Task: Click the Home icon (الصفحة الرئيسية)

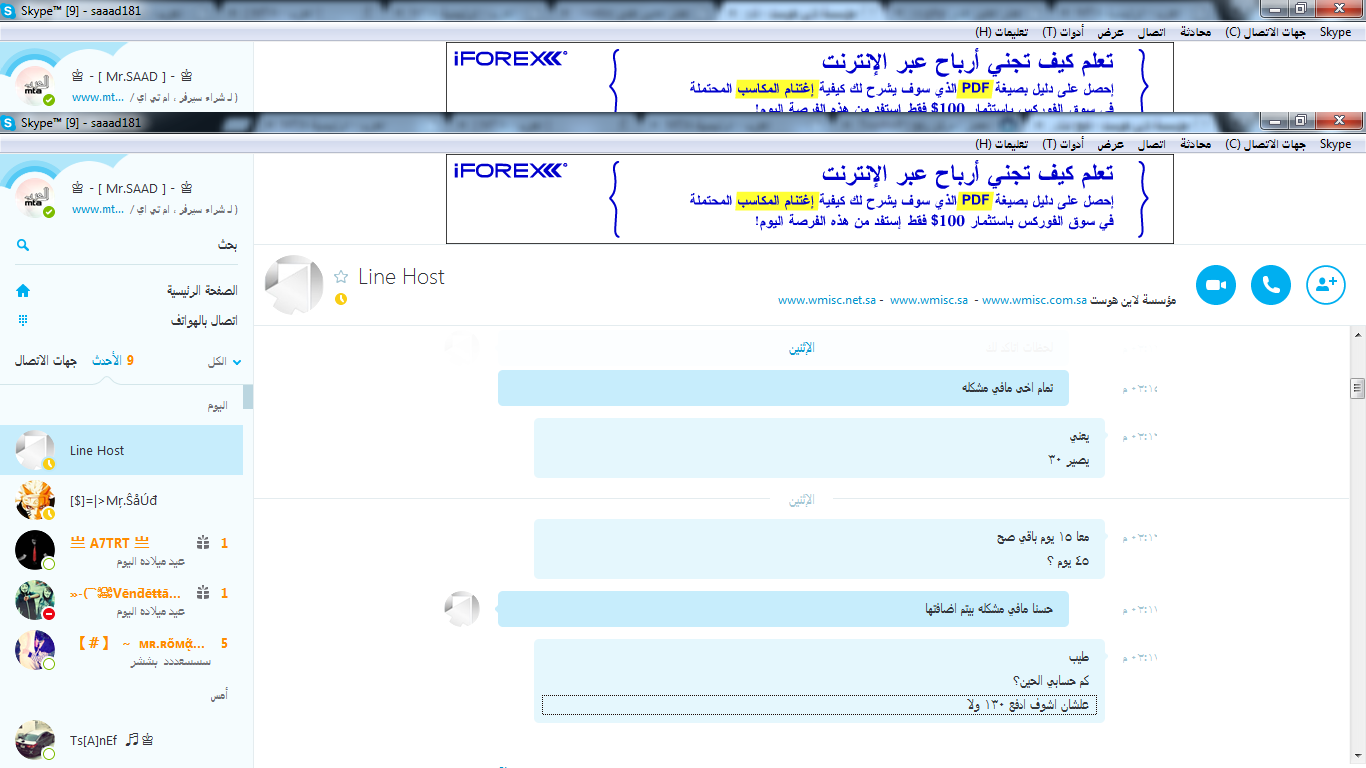Action: click(23, 291)
